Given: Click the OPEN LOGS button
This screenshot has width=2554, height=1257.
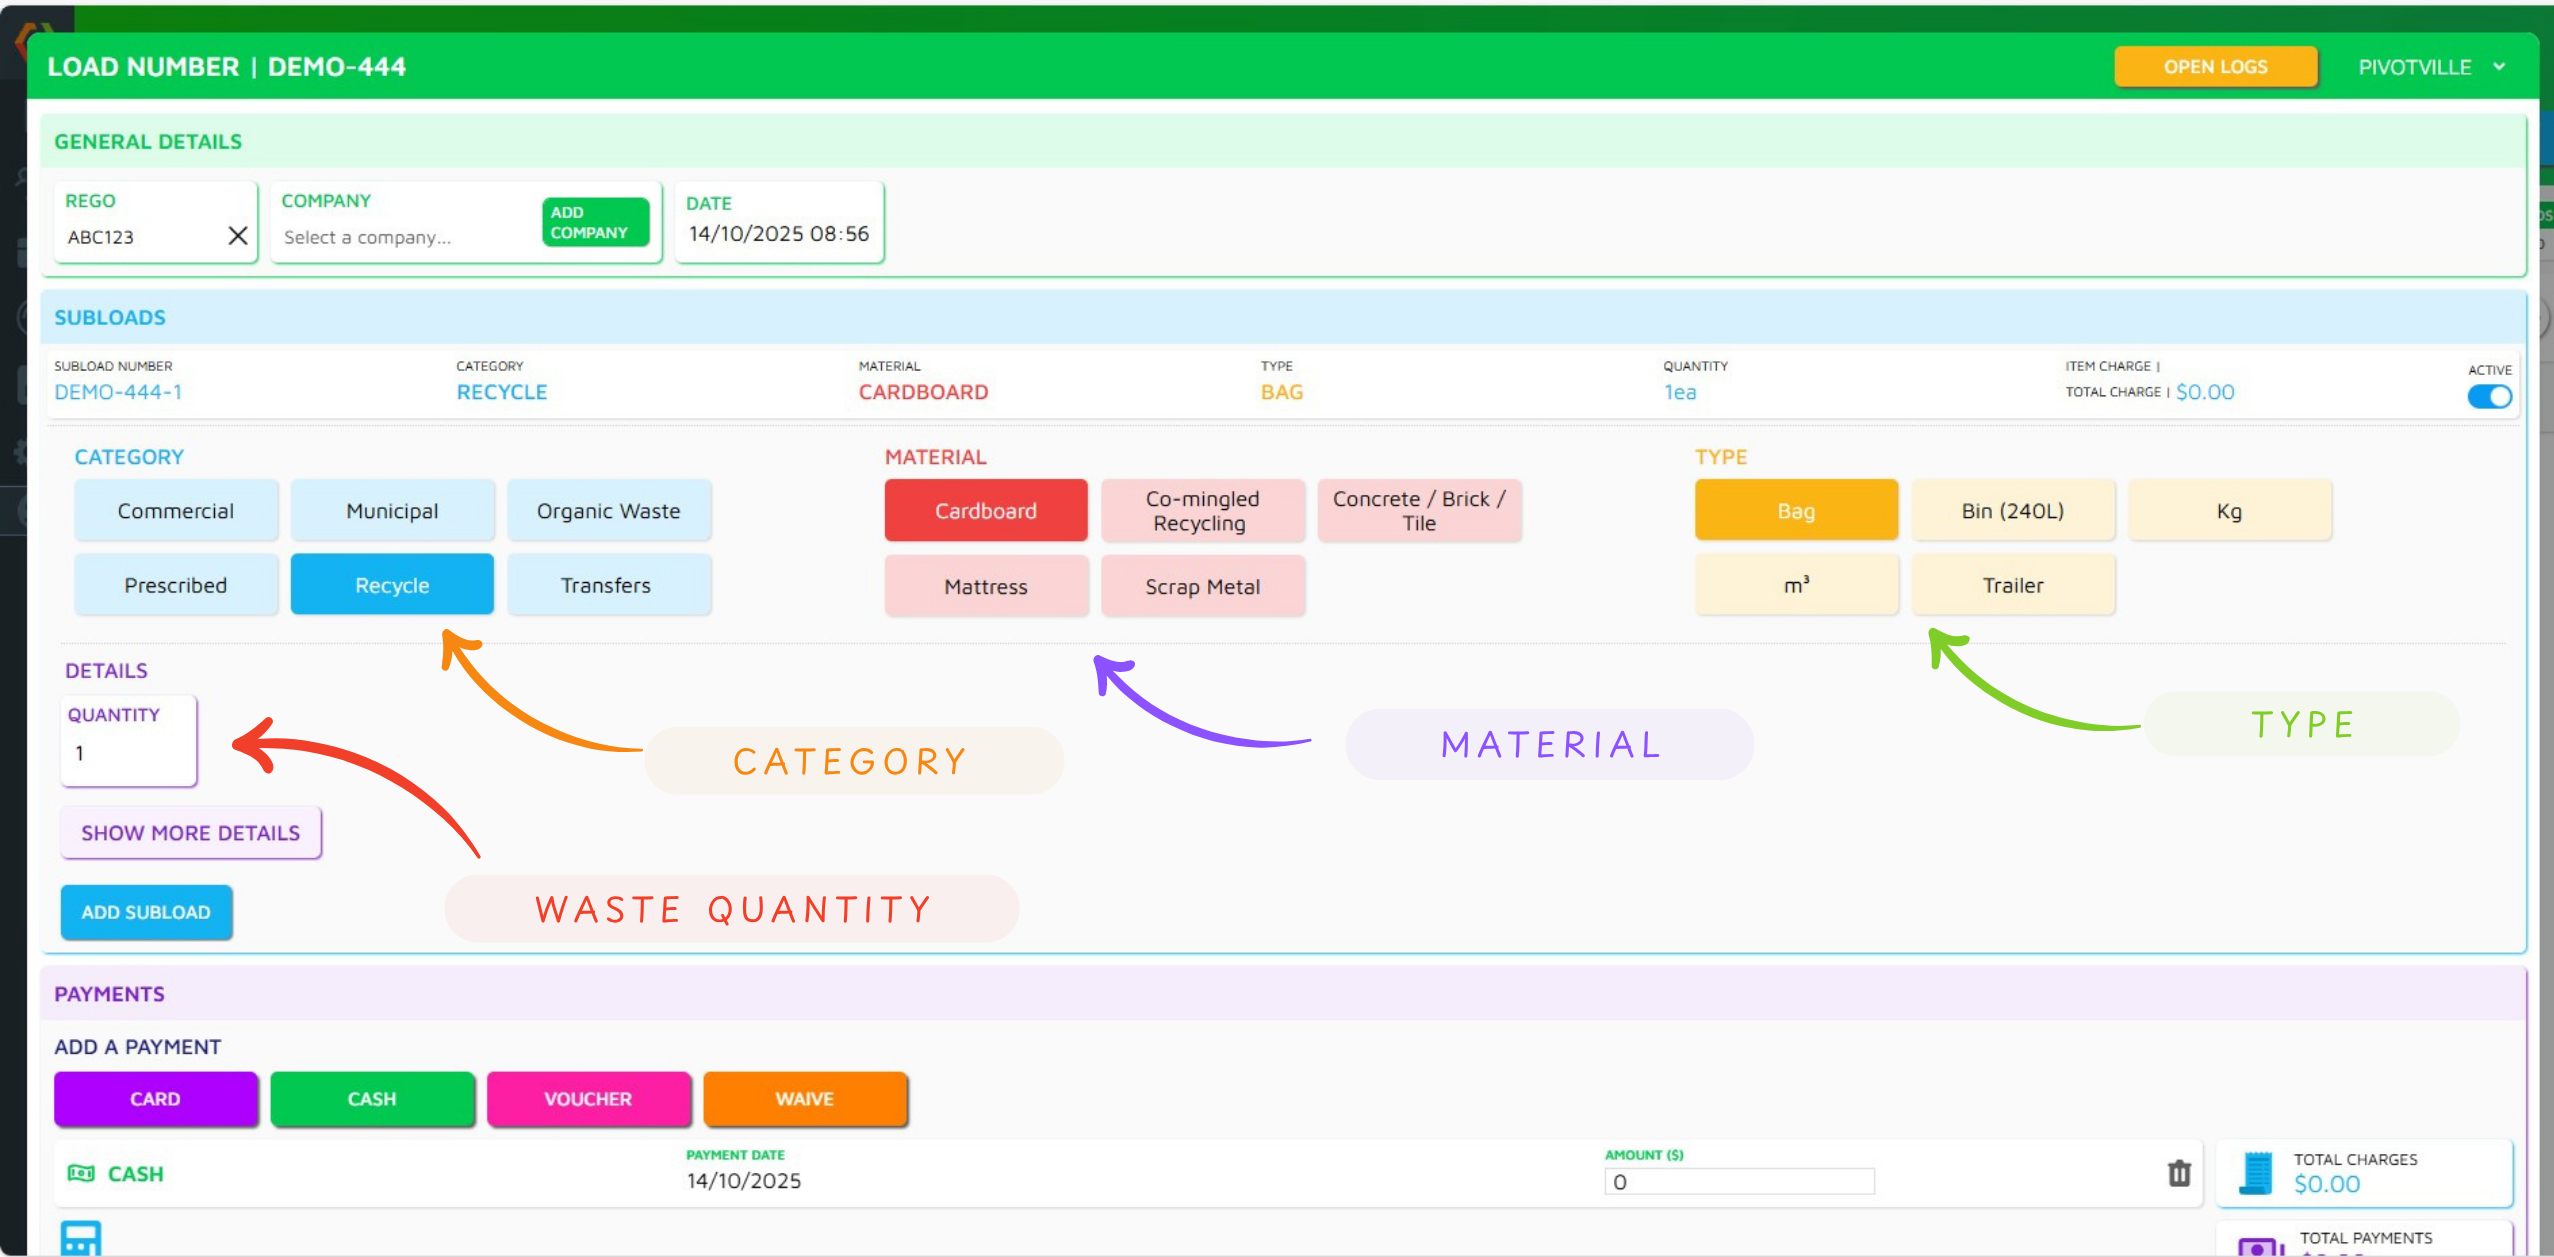Looking at the screenshot, I should [x=2215, y=67].
